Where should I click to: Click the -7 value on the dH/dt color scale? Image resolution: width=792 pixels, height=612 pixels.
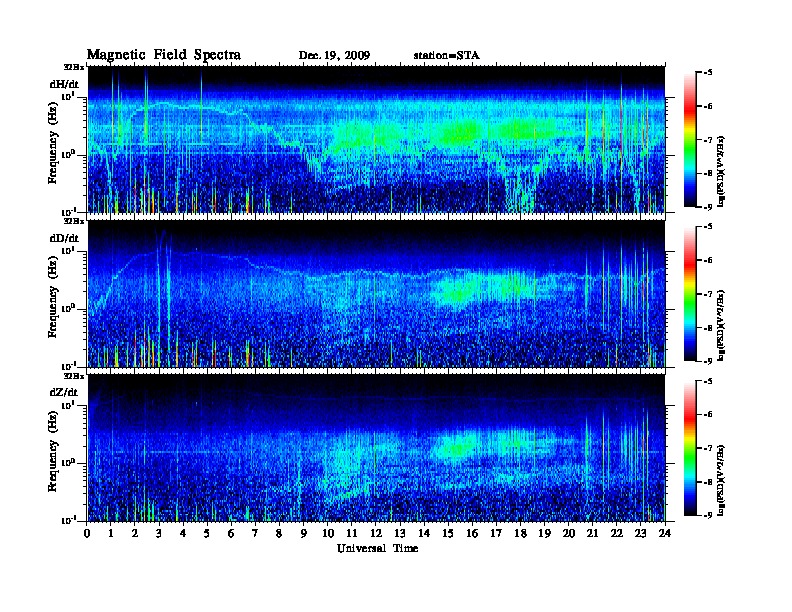click(708, 140)
